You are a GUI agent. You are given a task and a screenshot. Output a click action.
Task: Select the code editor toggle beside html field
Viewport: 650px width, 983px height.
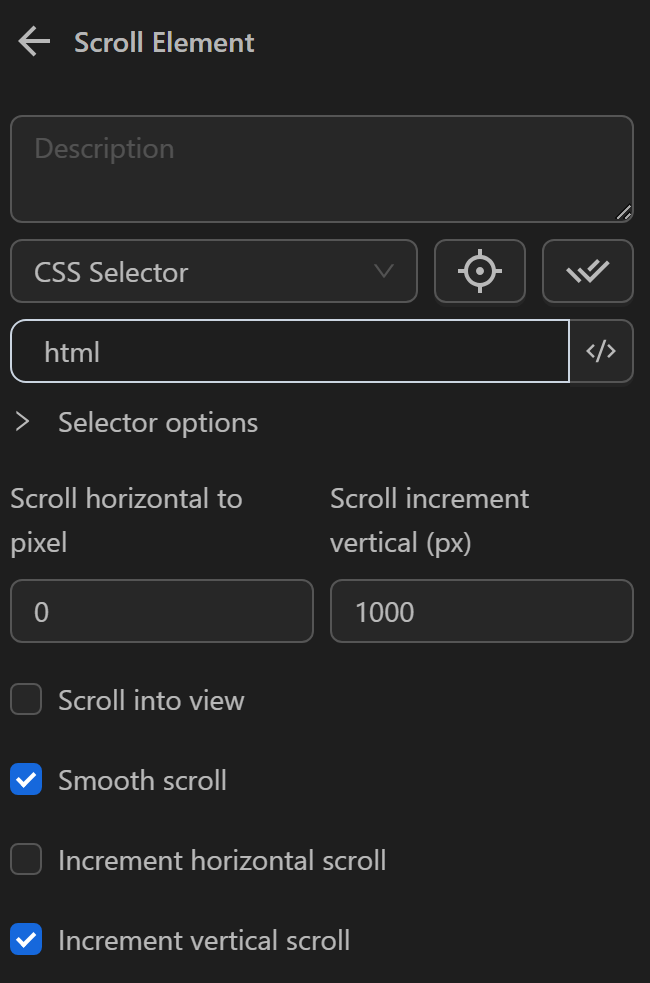pos(602,351)
